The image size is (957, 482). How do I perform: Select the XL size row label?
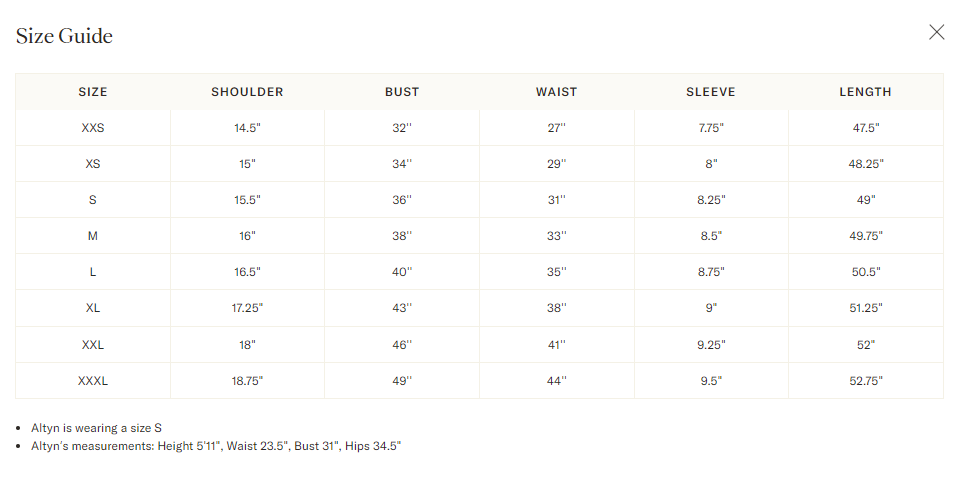(x=93, y=308)
